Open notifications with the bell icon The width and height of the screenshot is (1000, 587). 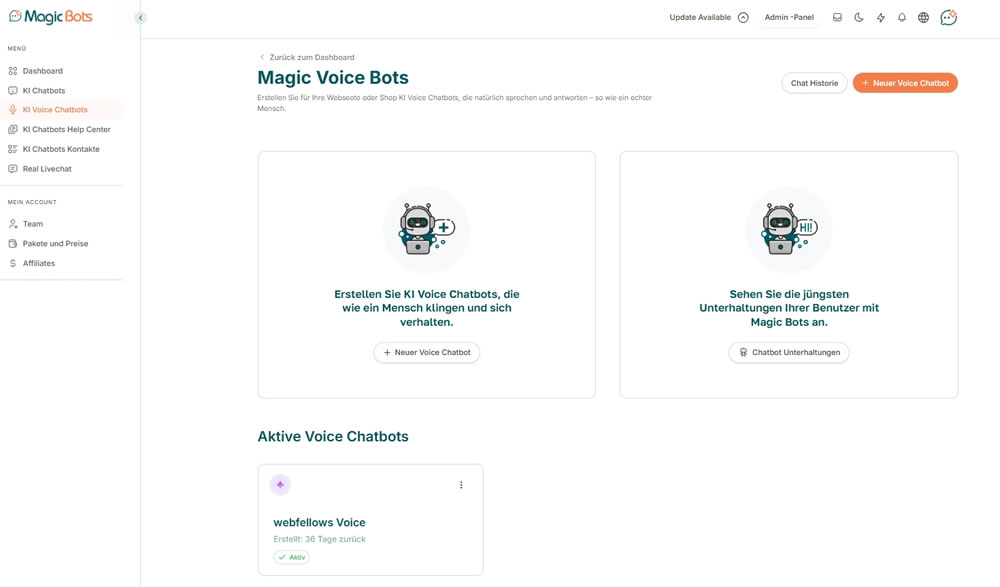pyautogui.click(x=902, y=18)
